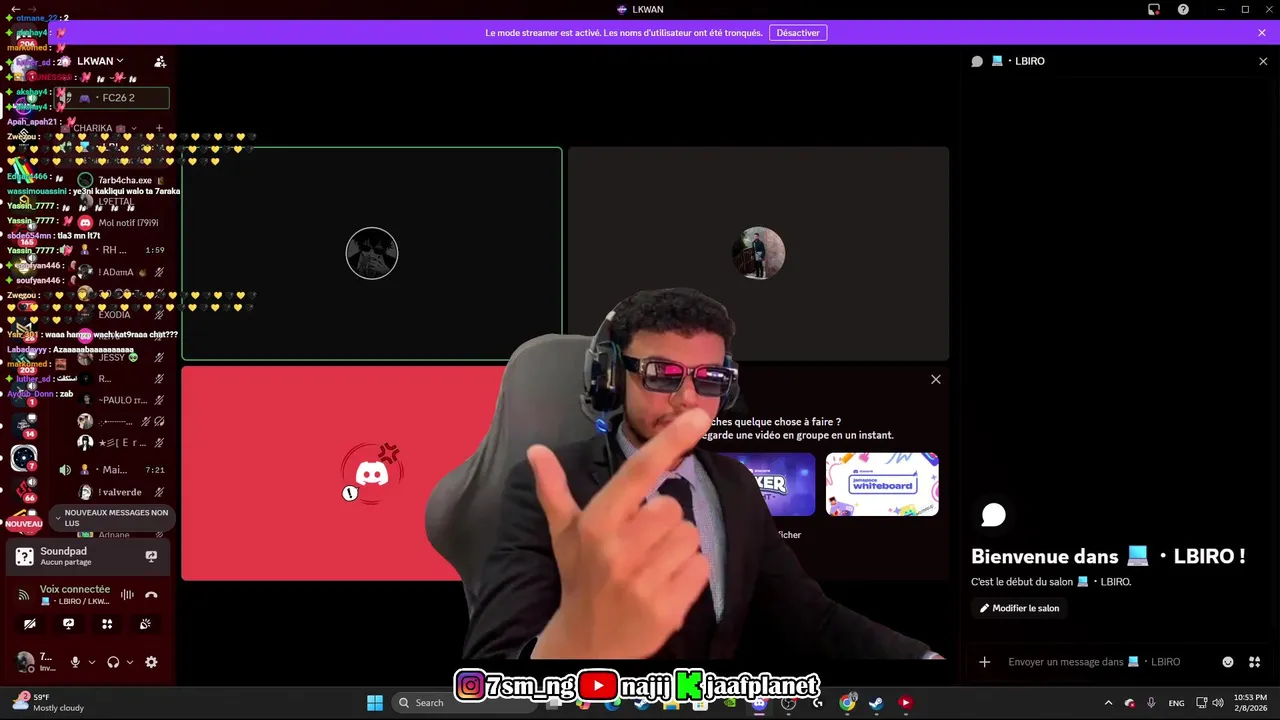Click the share your screen button

pos(68,624)
